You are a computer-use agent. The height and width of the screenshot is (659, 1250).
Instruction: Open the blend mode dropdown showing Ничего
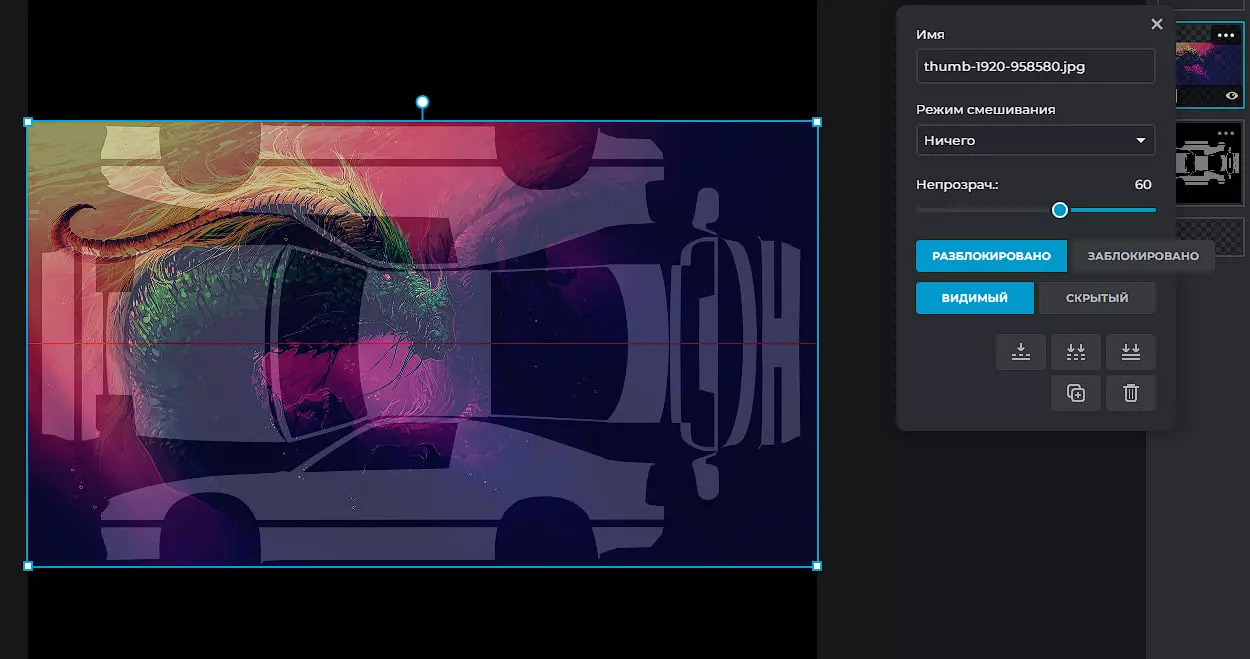[x=1035, y=140]
